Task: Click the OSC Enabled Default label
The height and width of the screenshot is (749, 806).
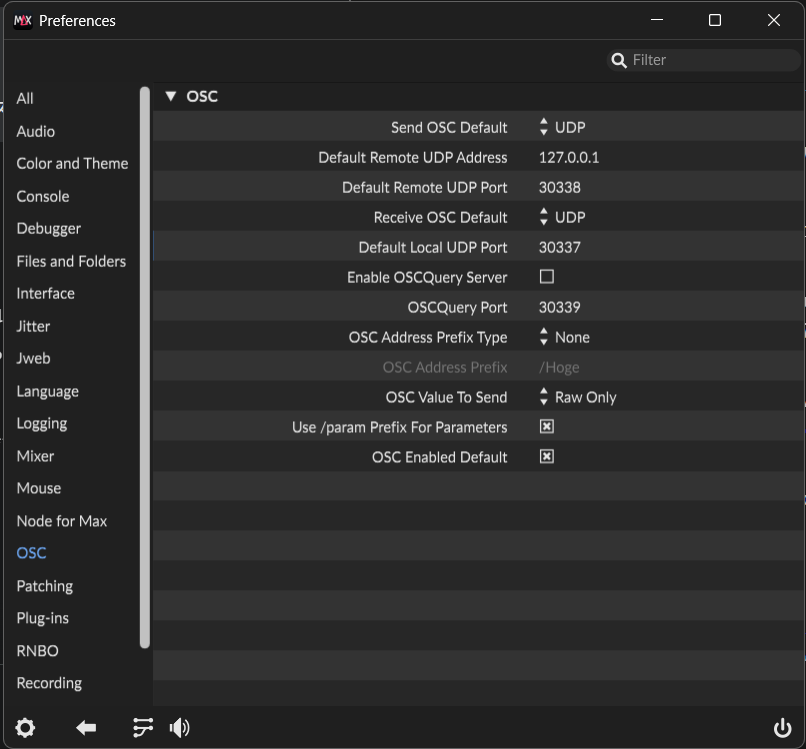Action: coord(439,457)
